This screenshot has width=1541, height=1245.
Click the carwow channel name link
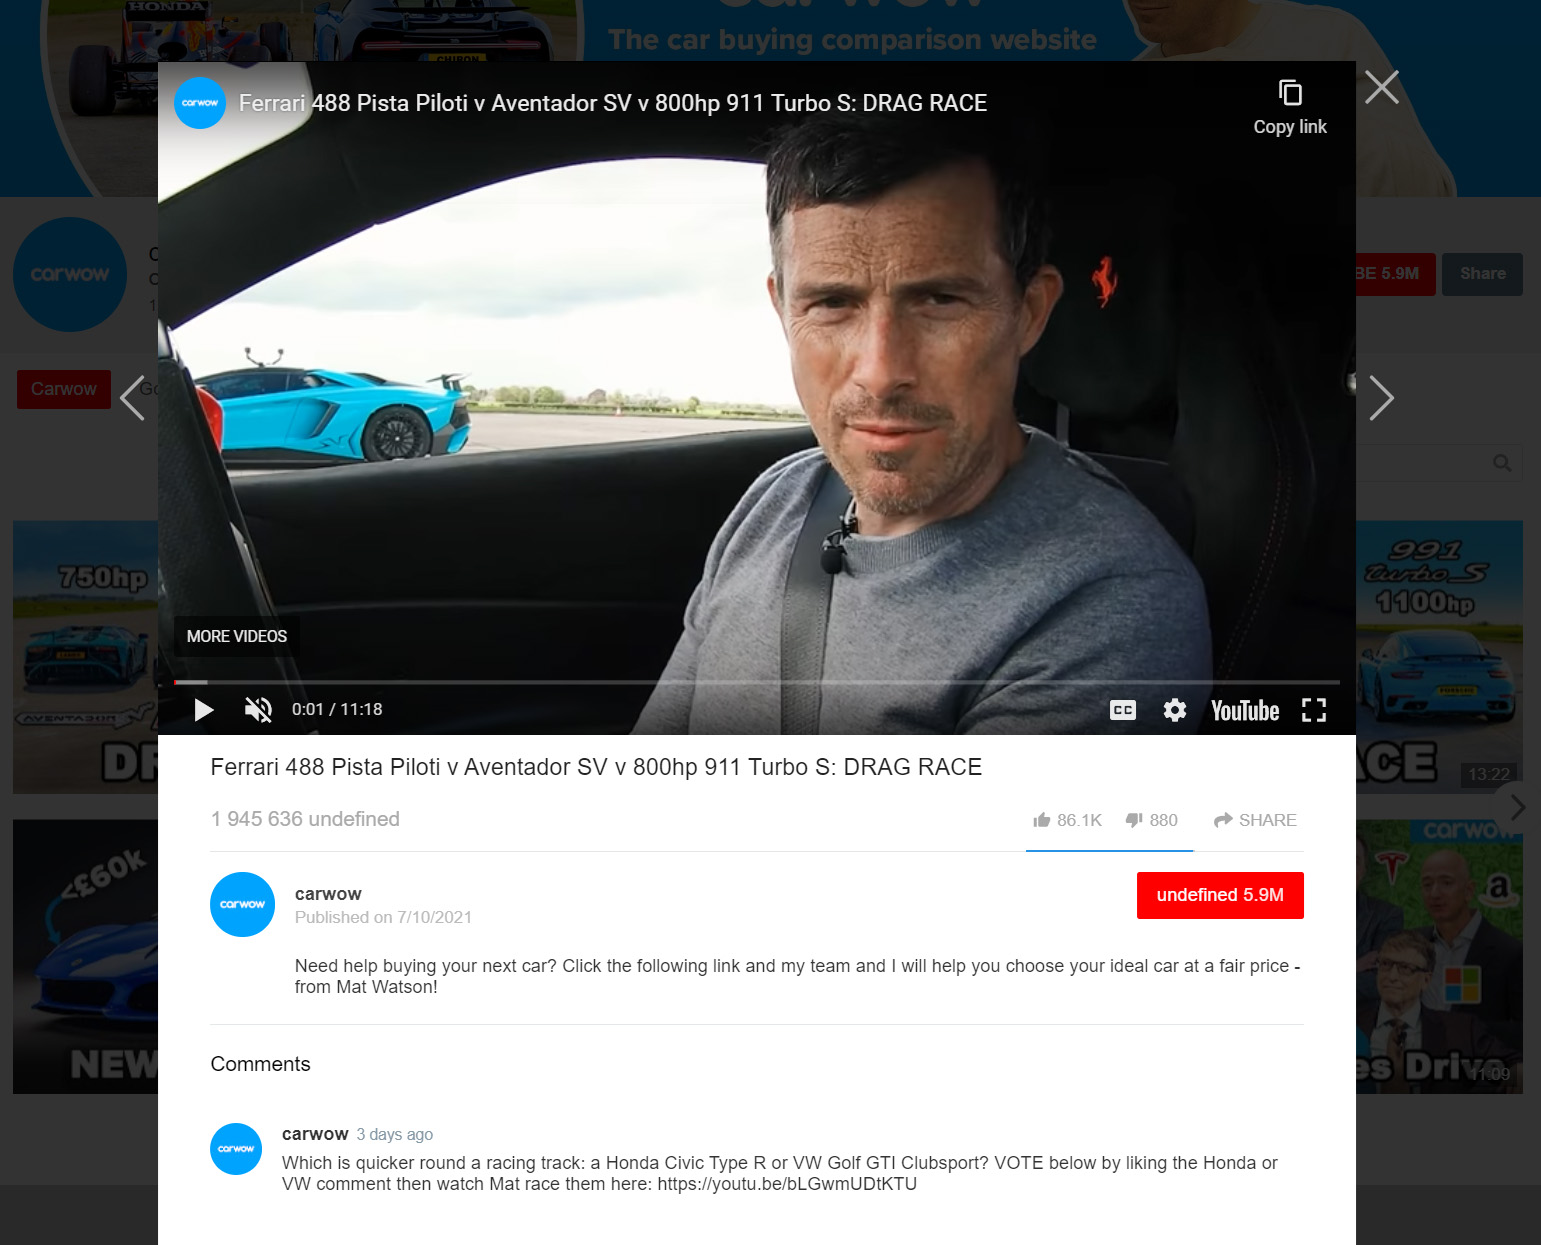pos(328,894)
